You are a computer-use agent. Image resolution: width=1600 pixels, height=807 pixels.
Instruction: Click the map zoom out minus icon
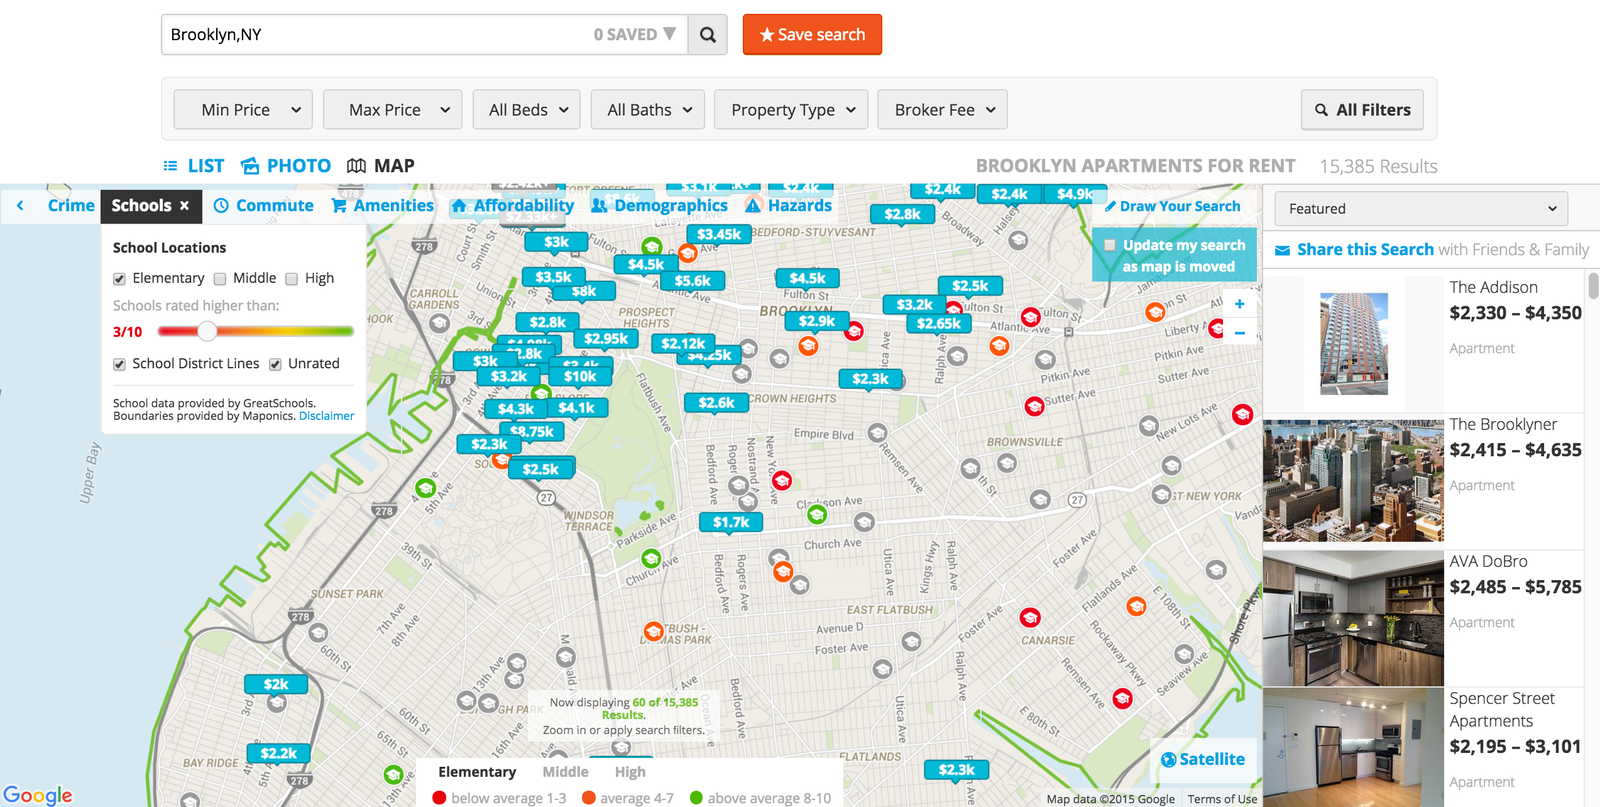point(1239,333)
